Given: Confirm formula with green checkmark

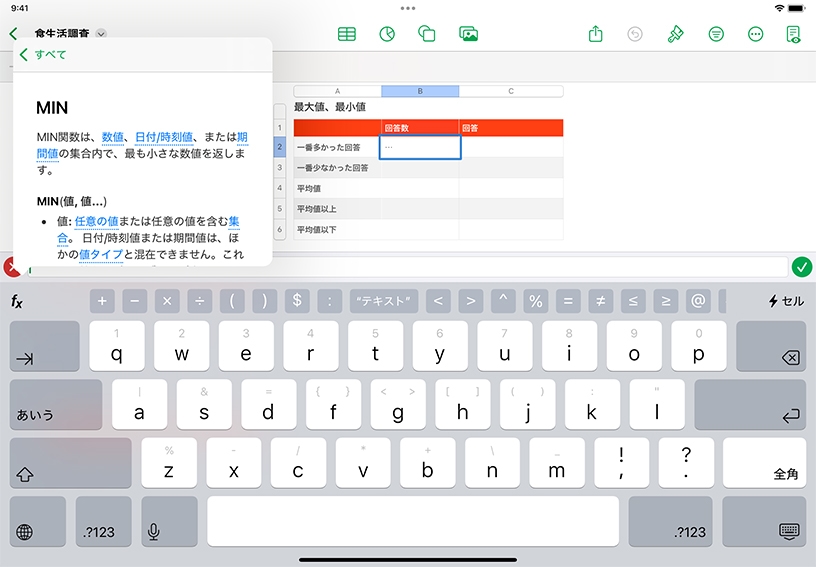Looking at the screenshot, I should tap(801, 267).
